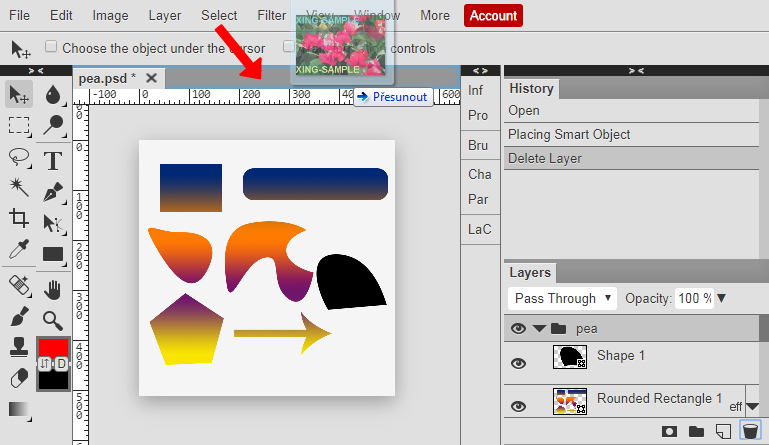
Task: Choose the Hand tool
Action: click(53, 289)
